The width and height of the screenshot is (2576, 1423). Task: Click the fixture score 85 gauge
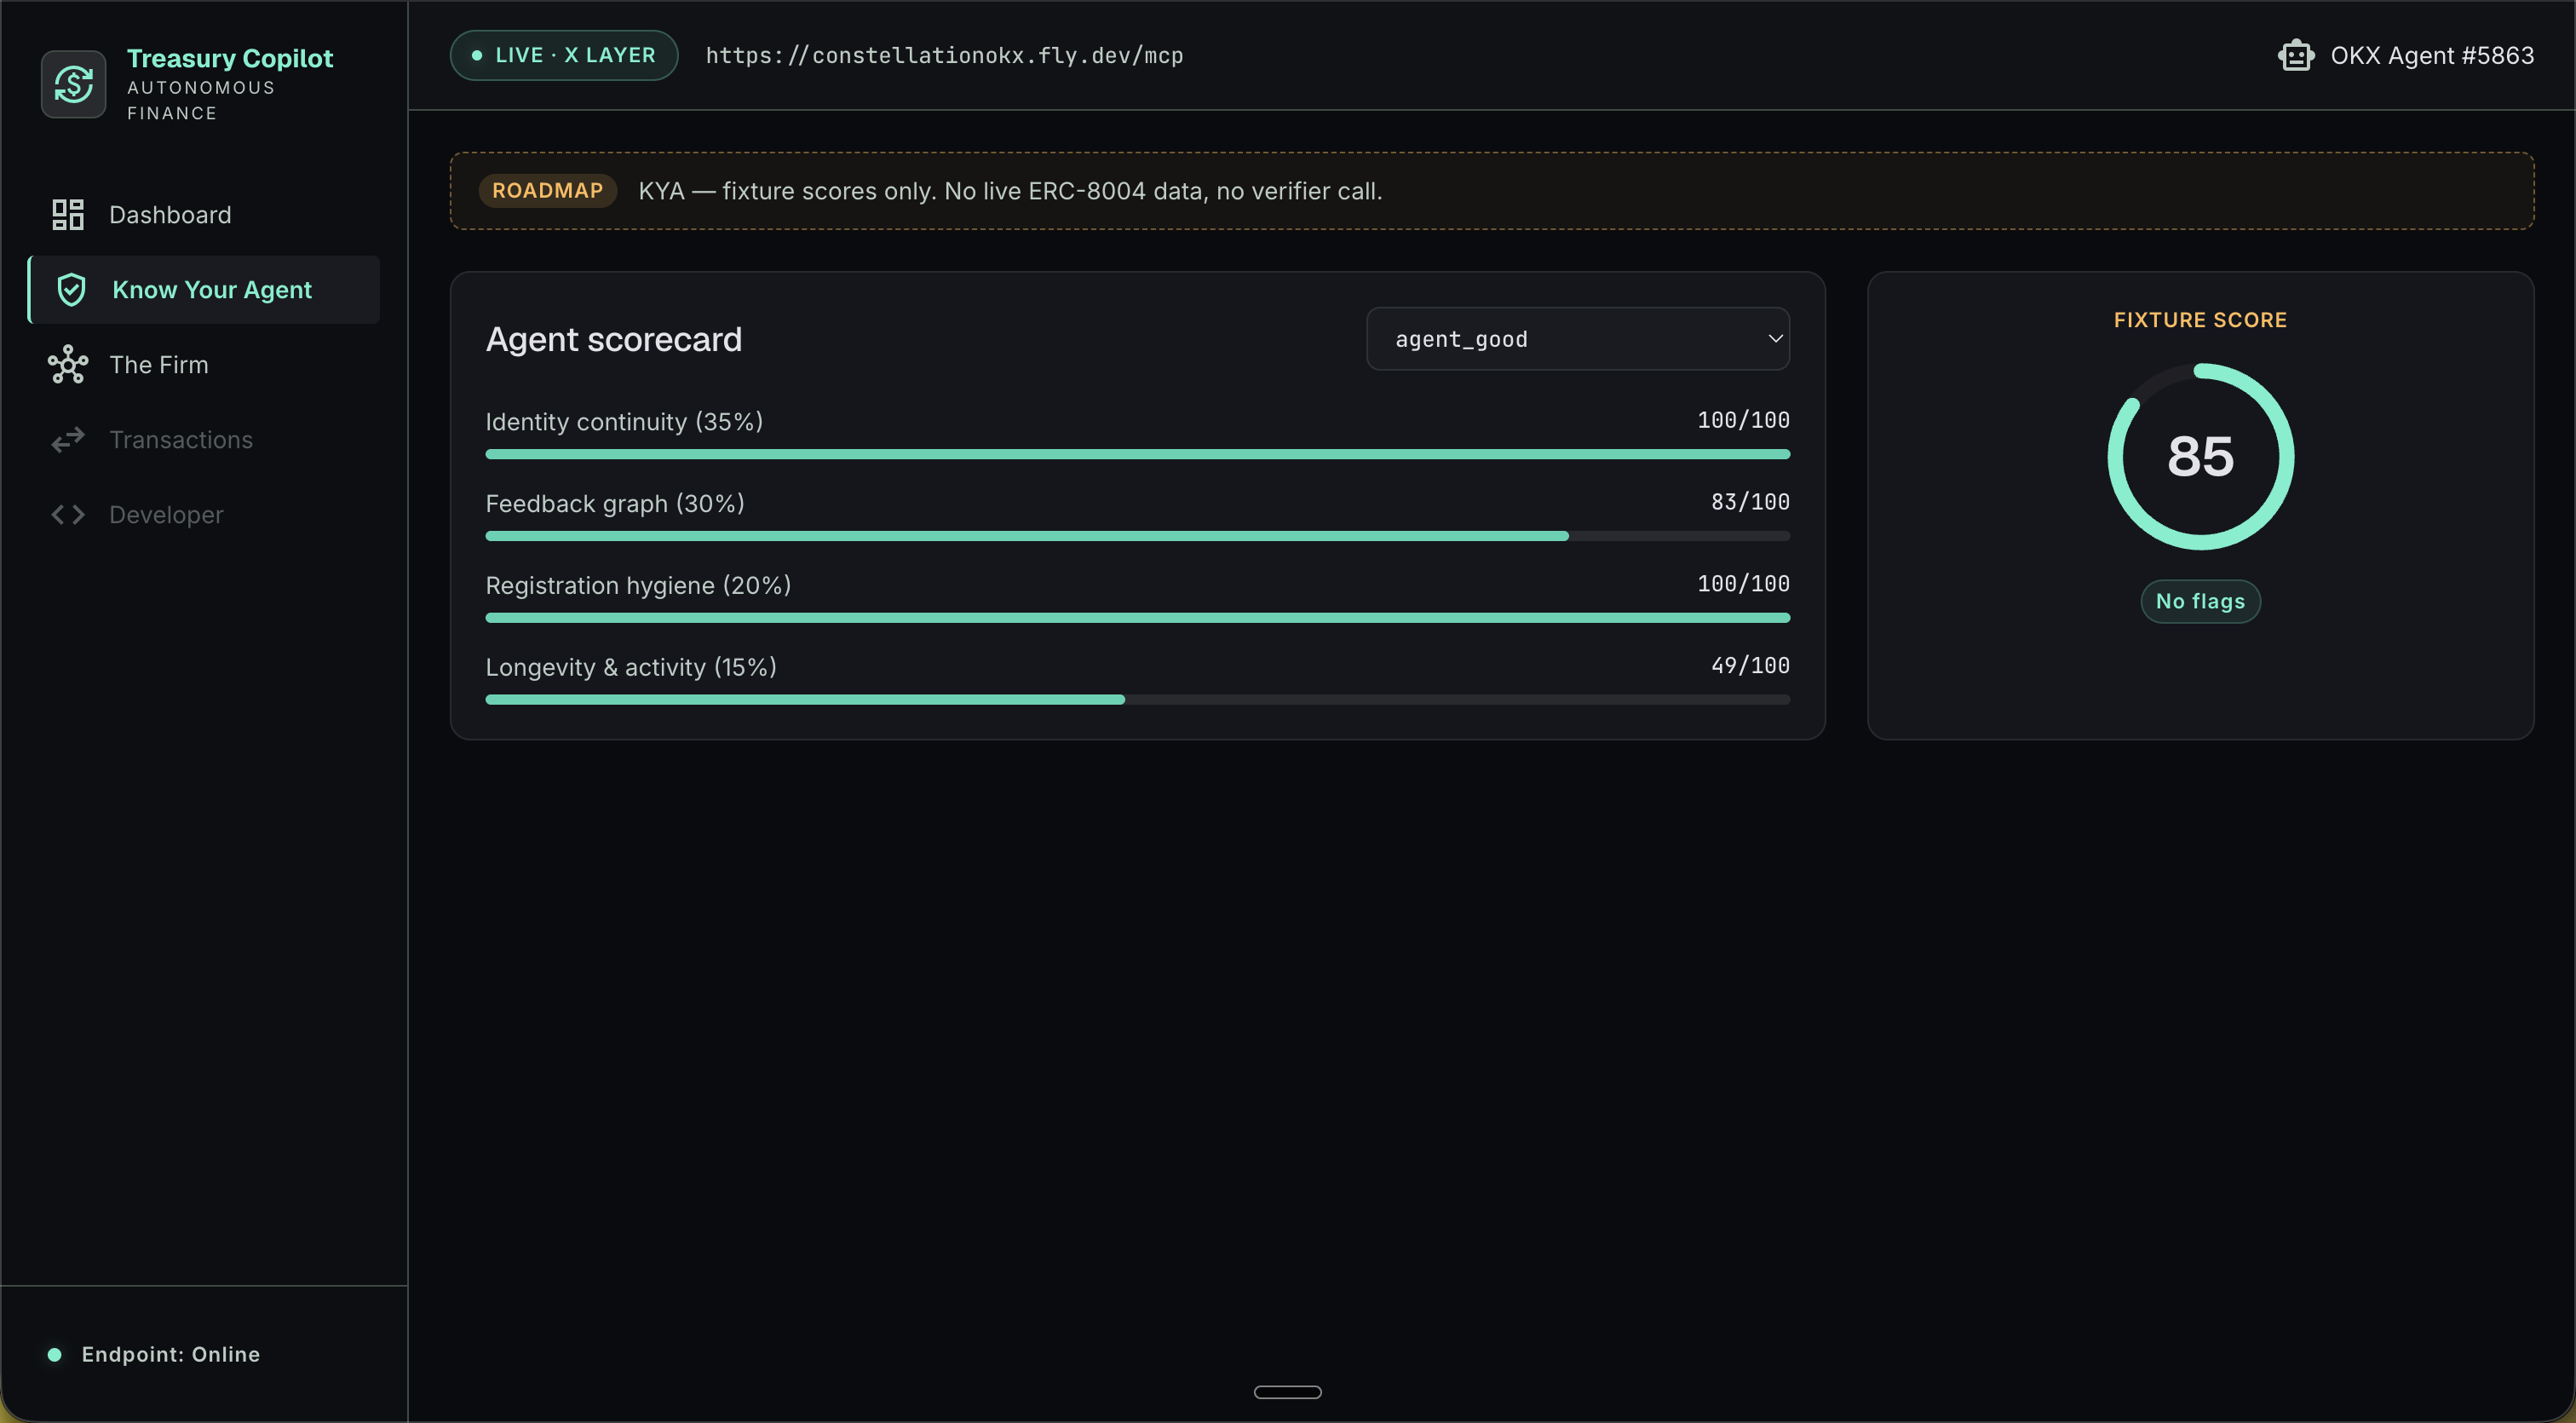(x=2200, y=457)
